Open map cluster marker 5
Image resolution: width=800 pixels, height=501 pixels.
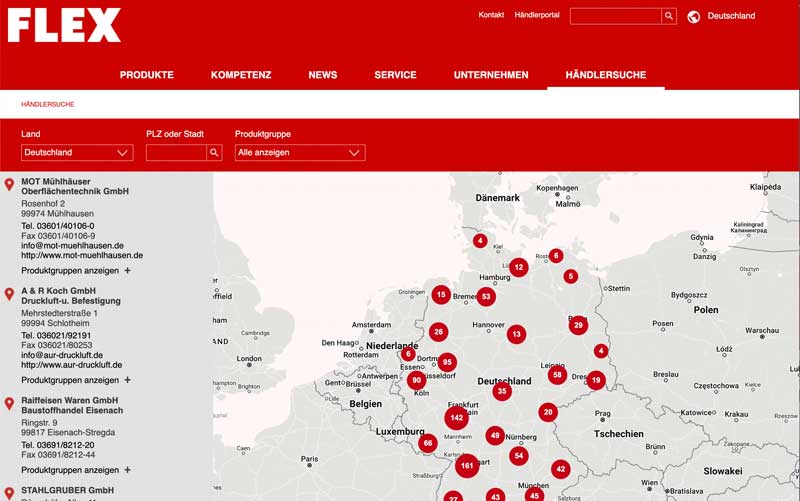click(570, 277)
